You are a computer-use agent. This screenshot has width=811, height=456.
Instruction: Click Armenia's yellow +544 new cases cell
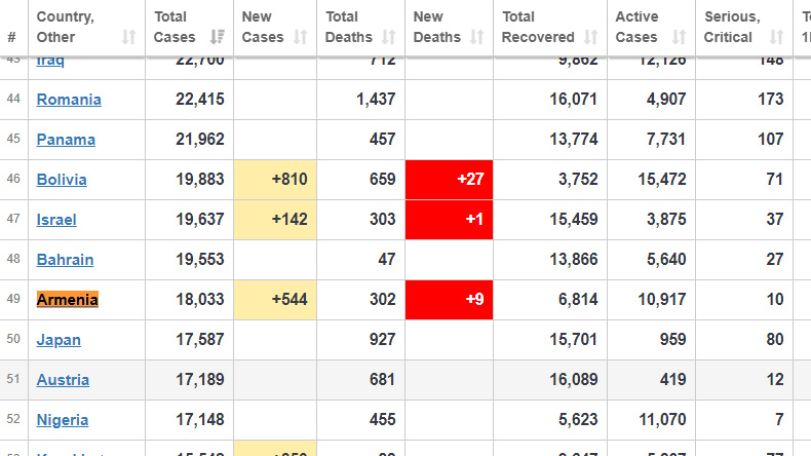tap(275, 299)
